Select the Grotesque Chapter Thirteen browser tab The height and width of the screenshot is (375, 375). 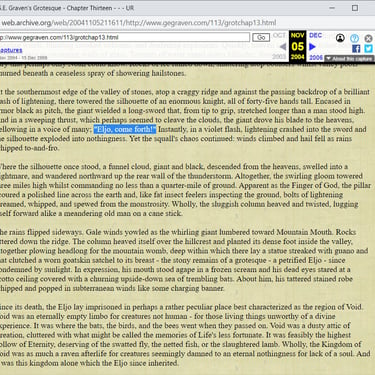[x=67, y=8]
